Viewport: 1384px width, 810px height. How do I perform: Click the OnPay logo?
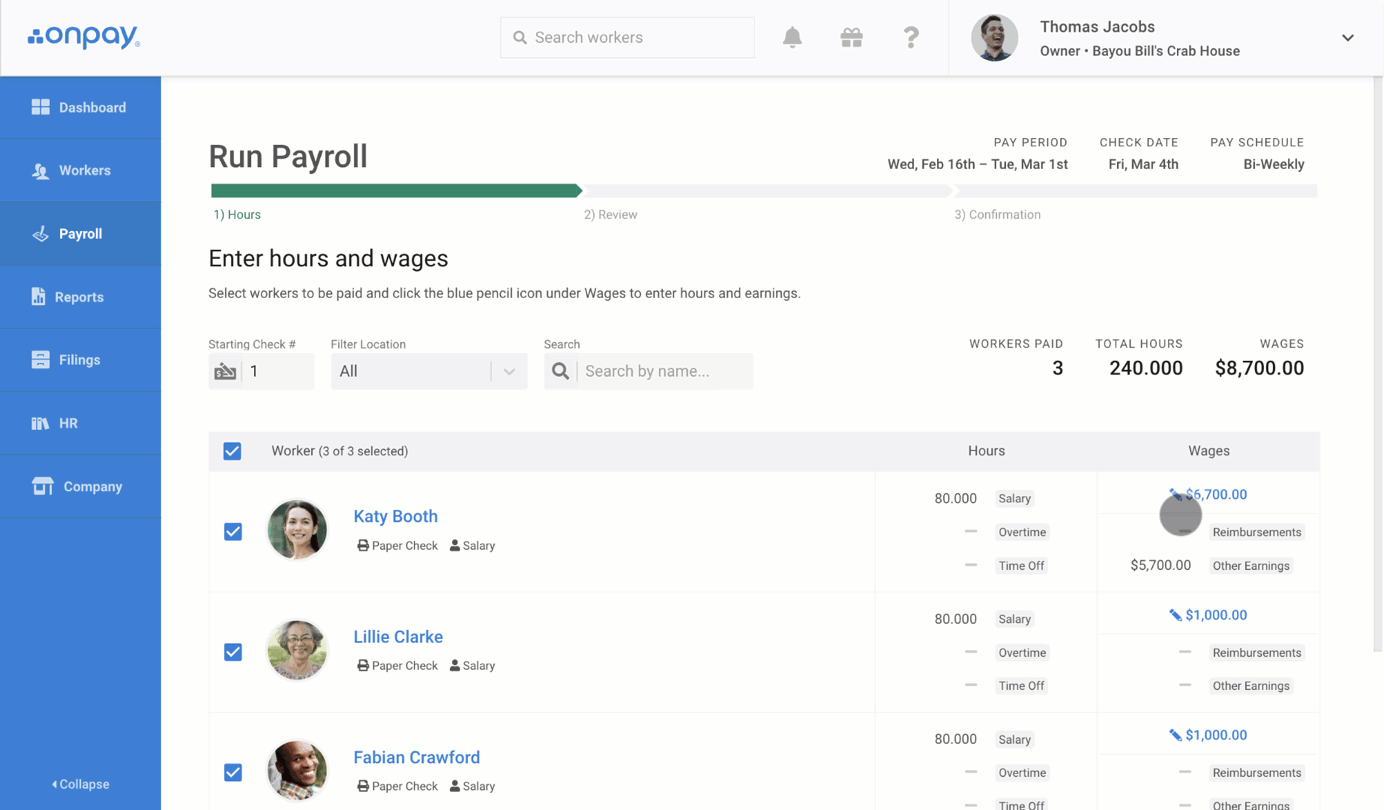(x=84, y=37)
